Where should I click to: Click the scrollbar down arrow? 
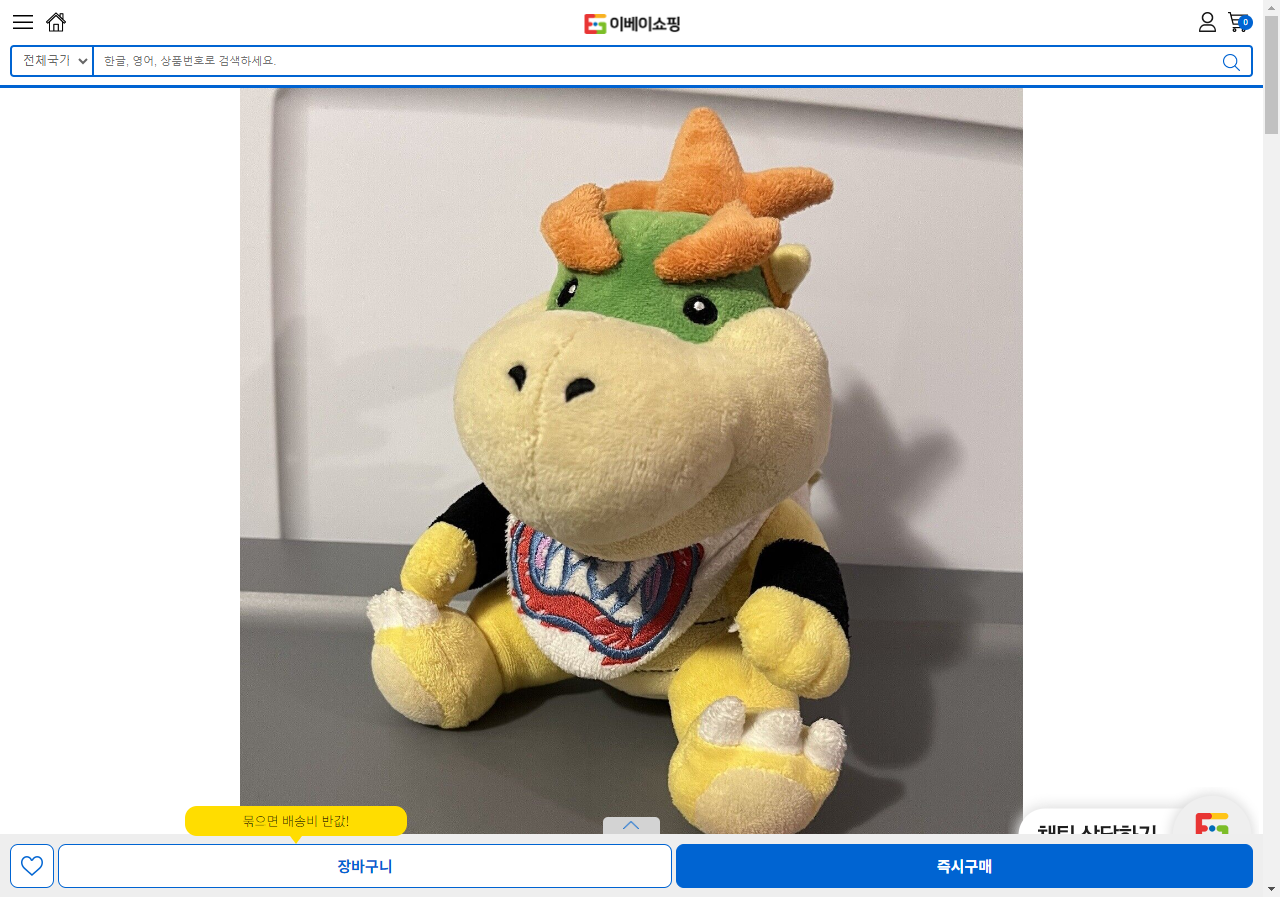click(1271, 888)
